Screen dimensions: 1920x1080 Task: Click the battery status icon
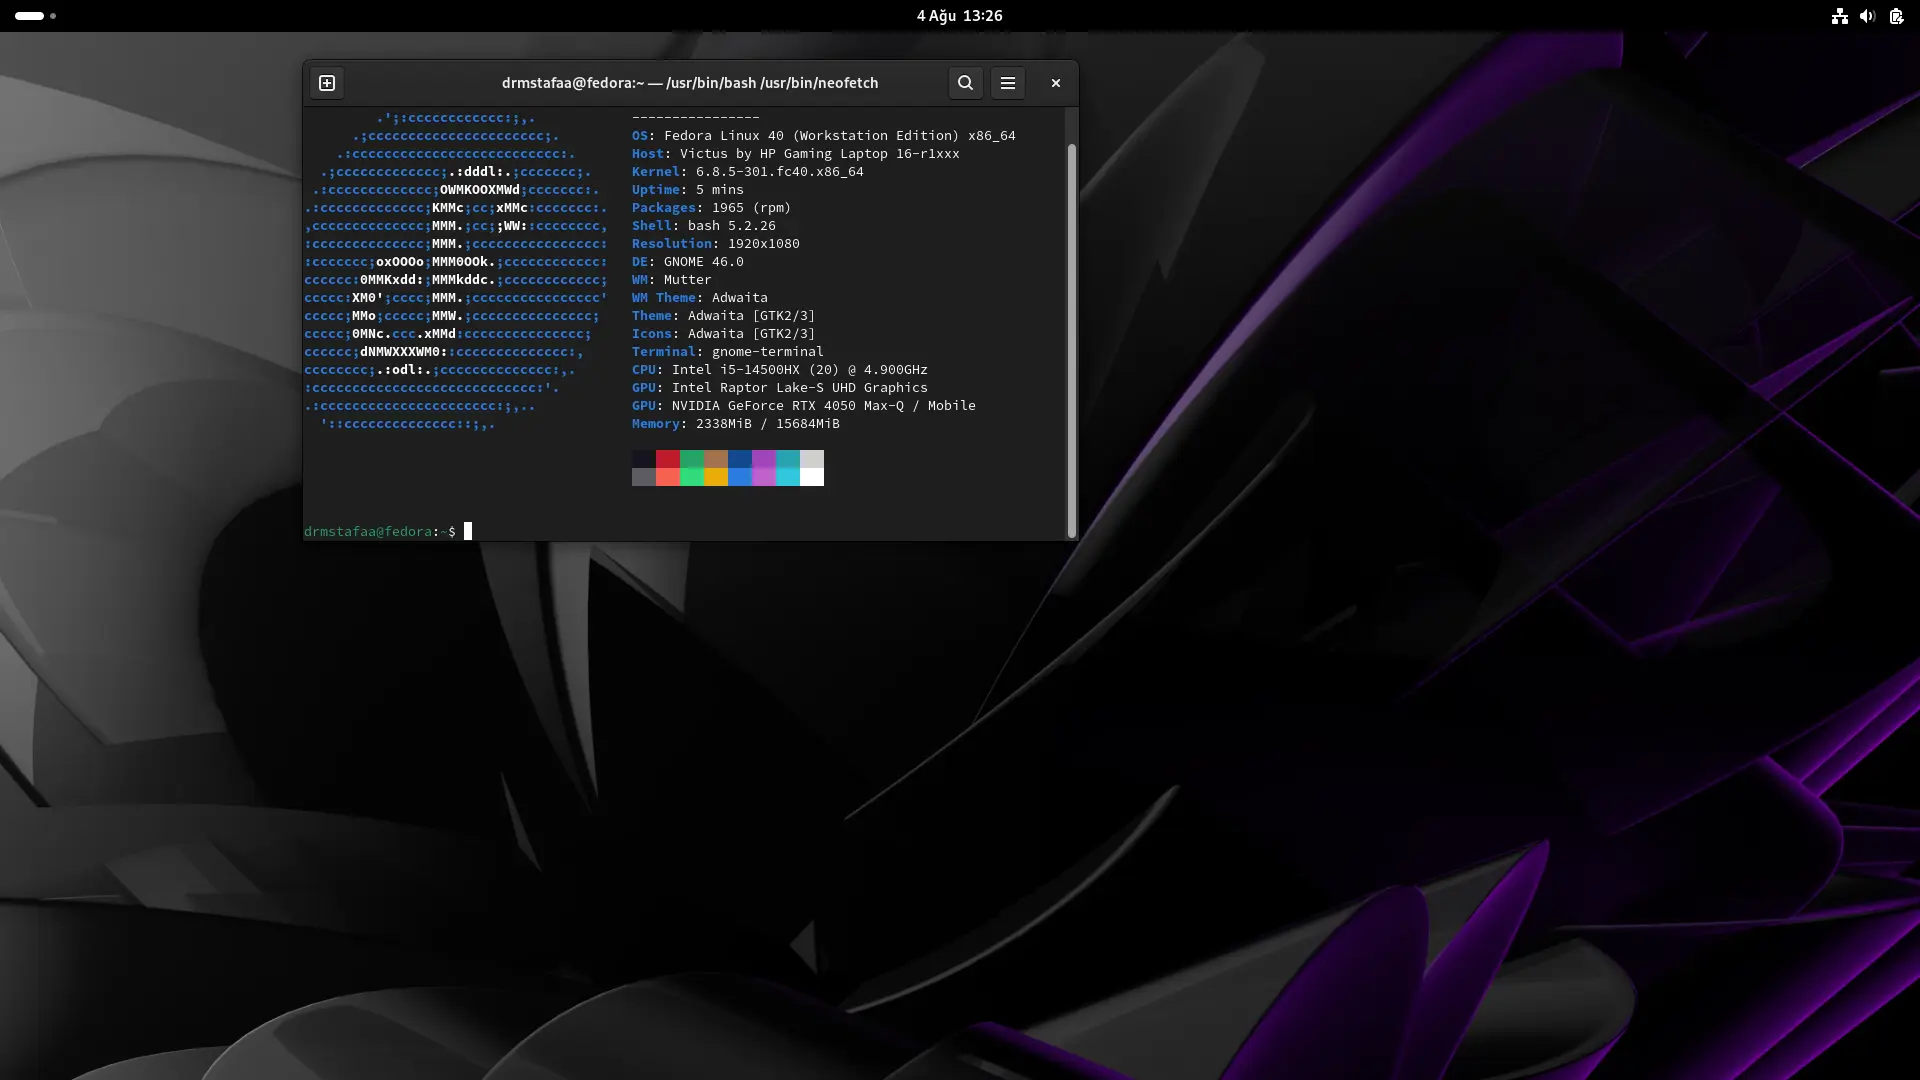tap(1896, 16)
